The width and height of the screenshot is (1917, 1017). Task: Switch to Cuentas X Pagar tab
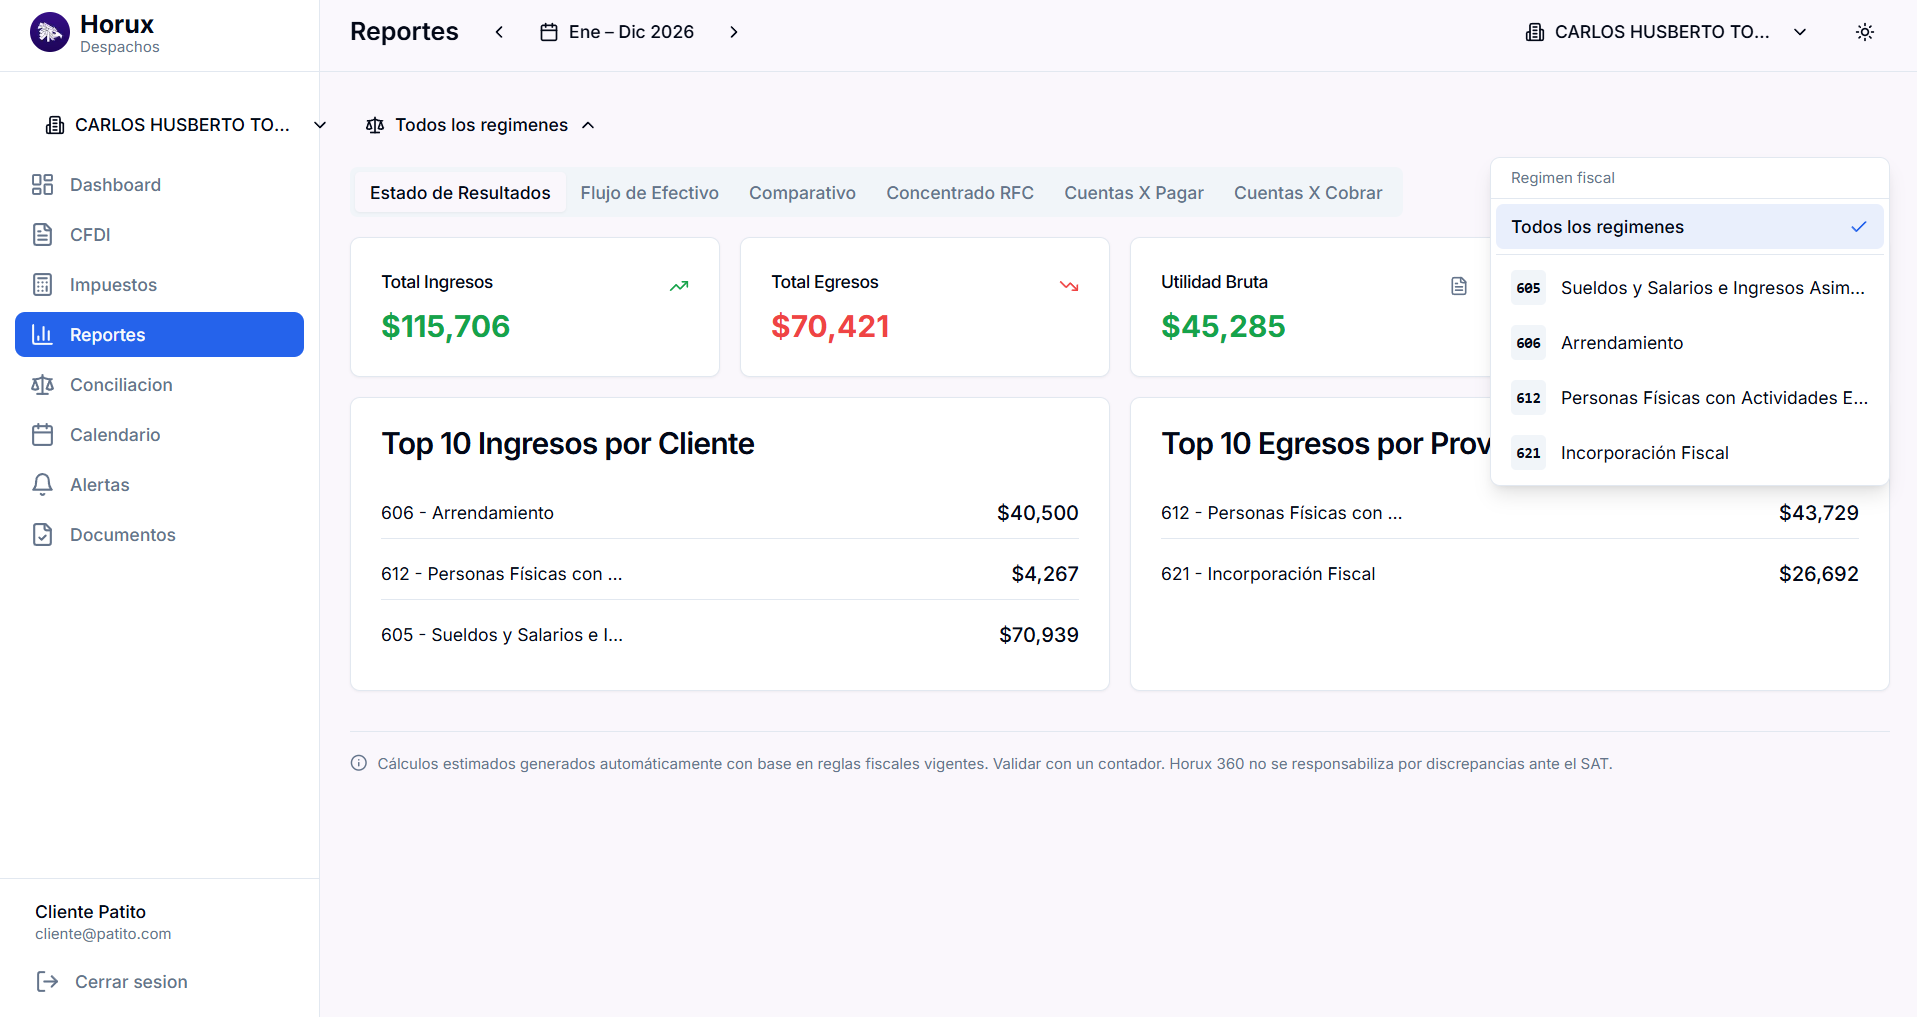tap(1133, 193)
